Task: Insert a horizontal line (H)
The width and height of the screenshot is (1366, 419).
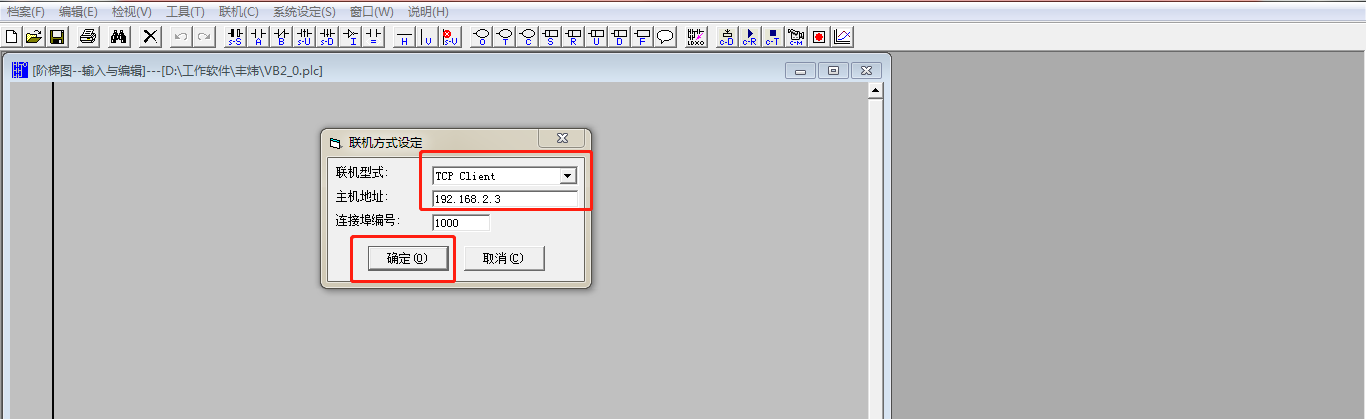Action: 404,37
